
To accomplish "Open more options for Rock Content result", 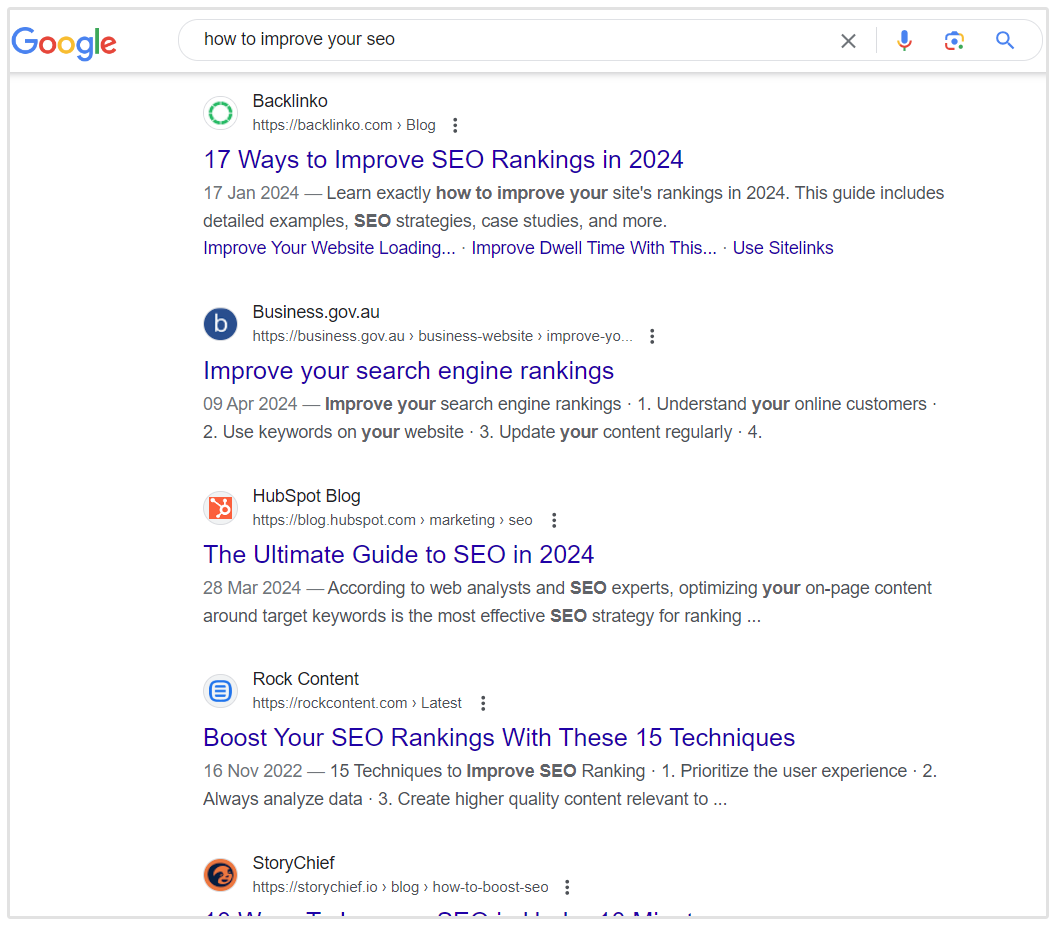I will point(483,703).
